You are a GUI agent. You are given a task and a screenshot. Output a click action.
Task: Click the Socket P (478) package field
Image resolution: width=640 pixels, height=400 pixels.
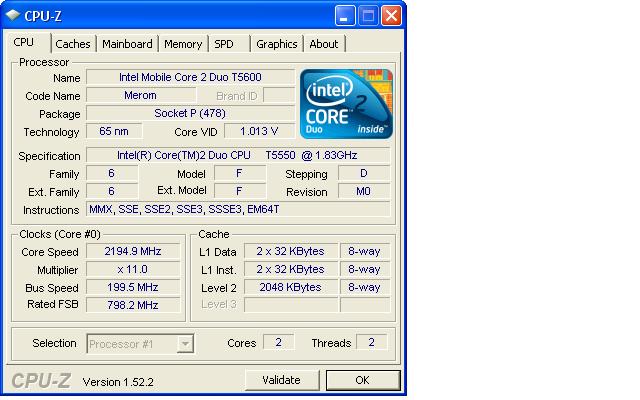tap(190, 113)
